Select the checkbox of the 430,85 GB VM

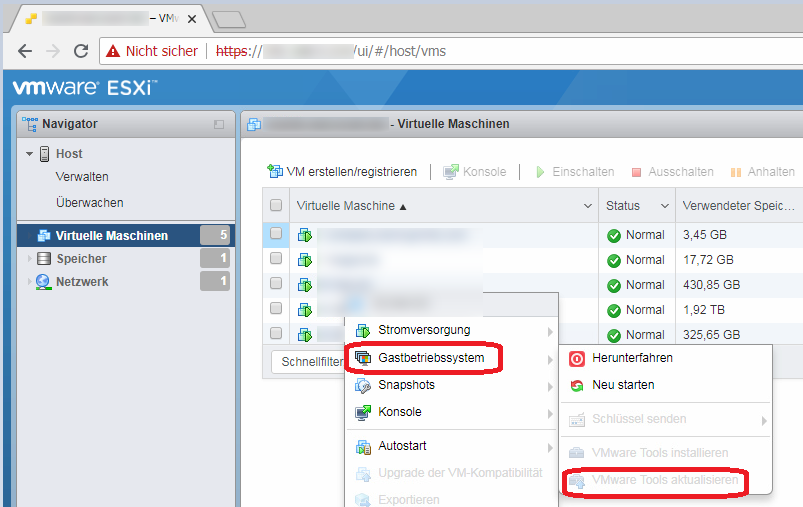276,285
